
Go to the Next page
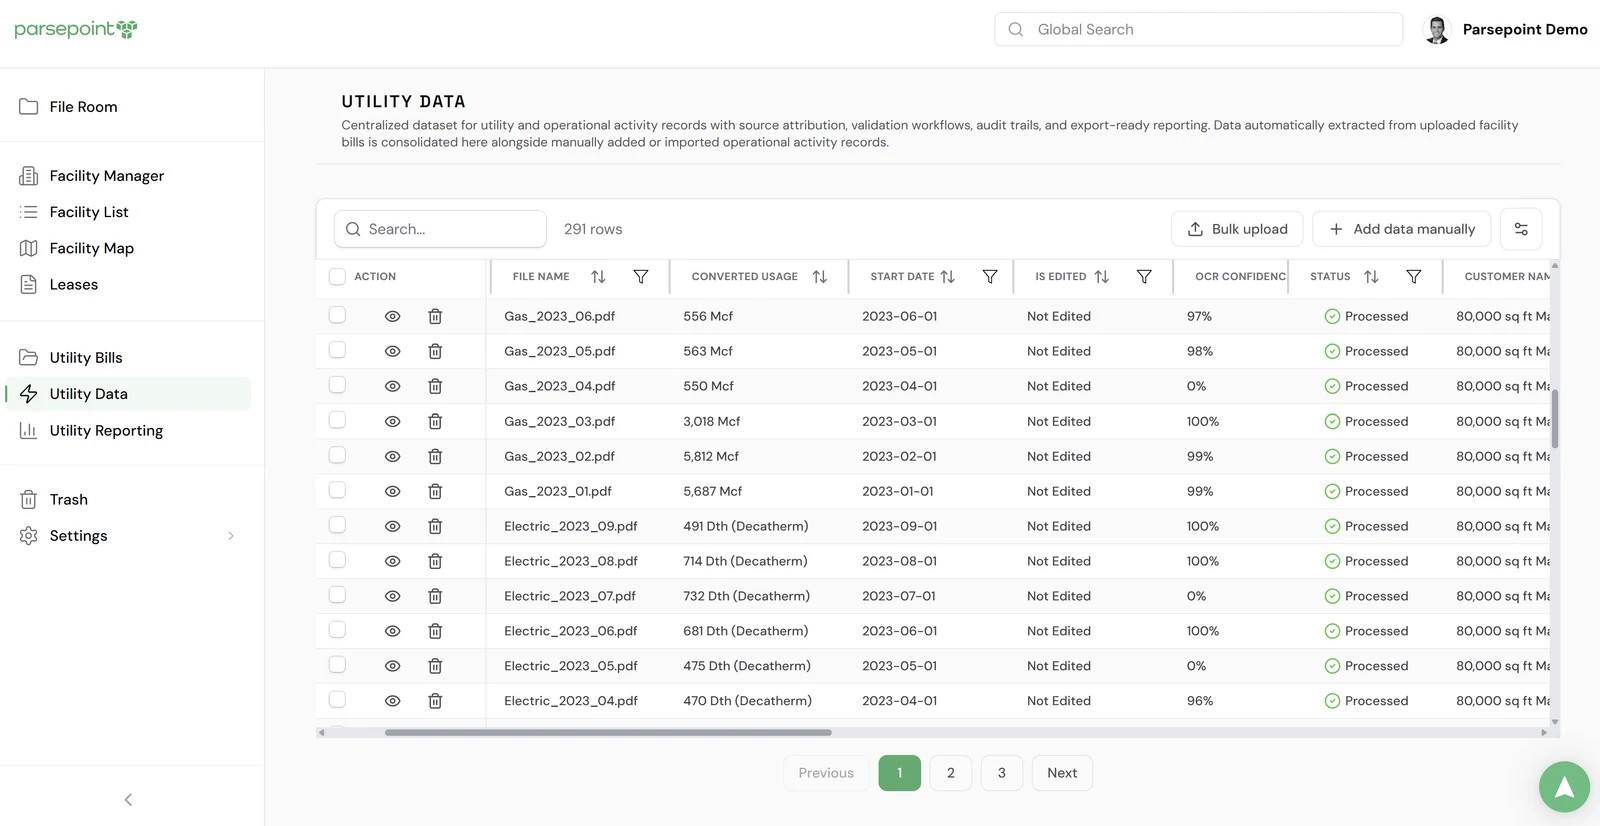tap(1062, 773)
